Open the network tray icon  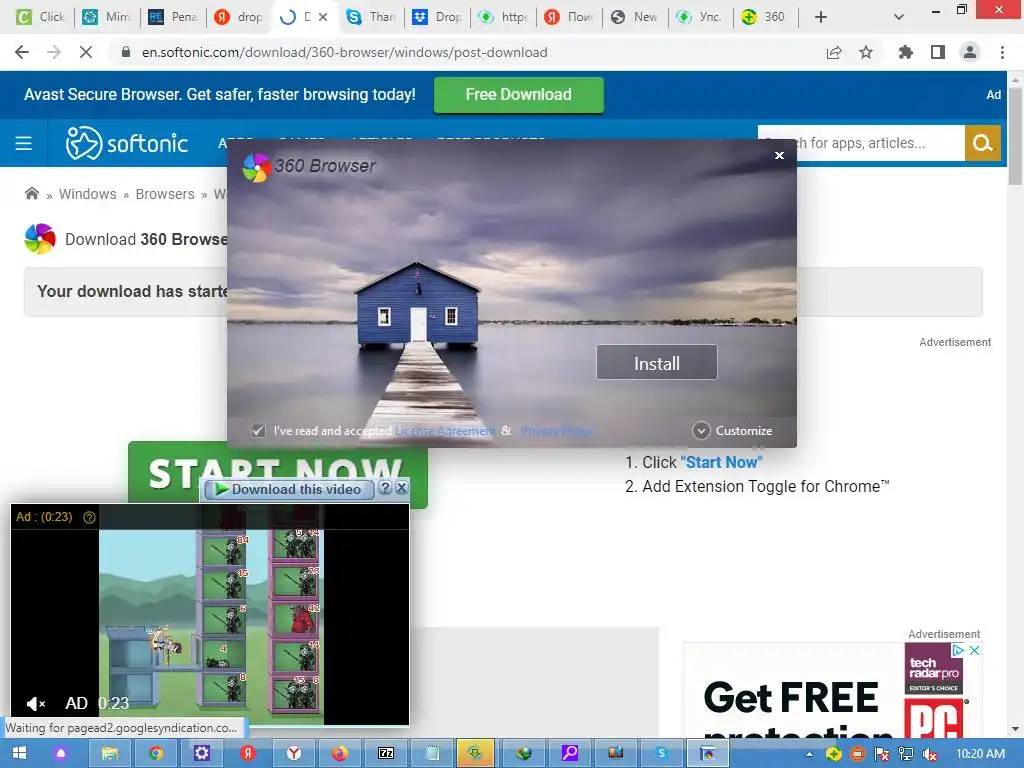click(x=906, y=754)
